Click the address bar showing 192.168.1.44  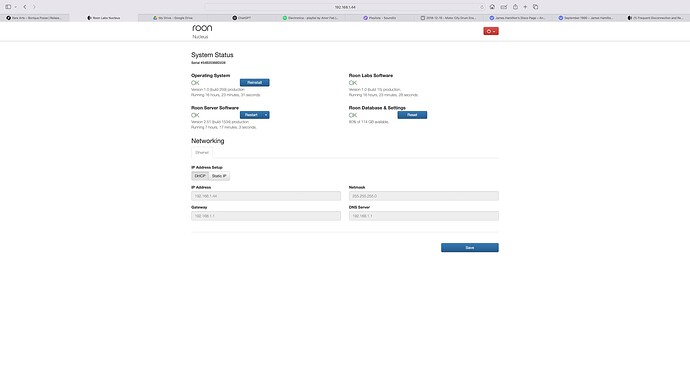(345, 7)
